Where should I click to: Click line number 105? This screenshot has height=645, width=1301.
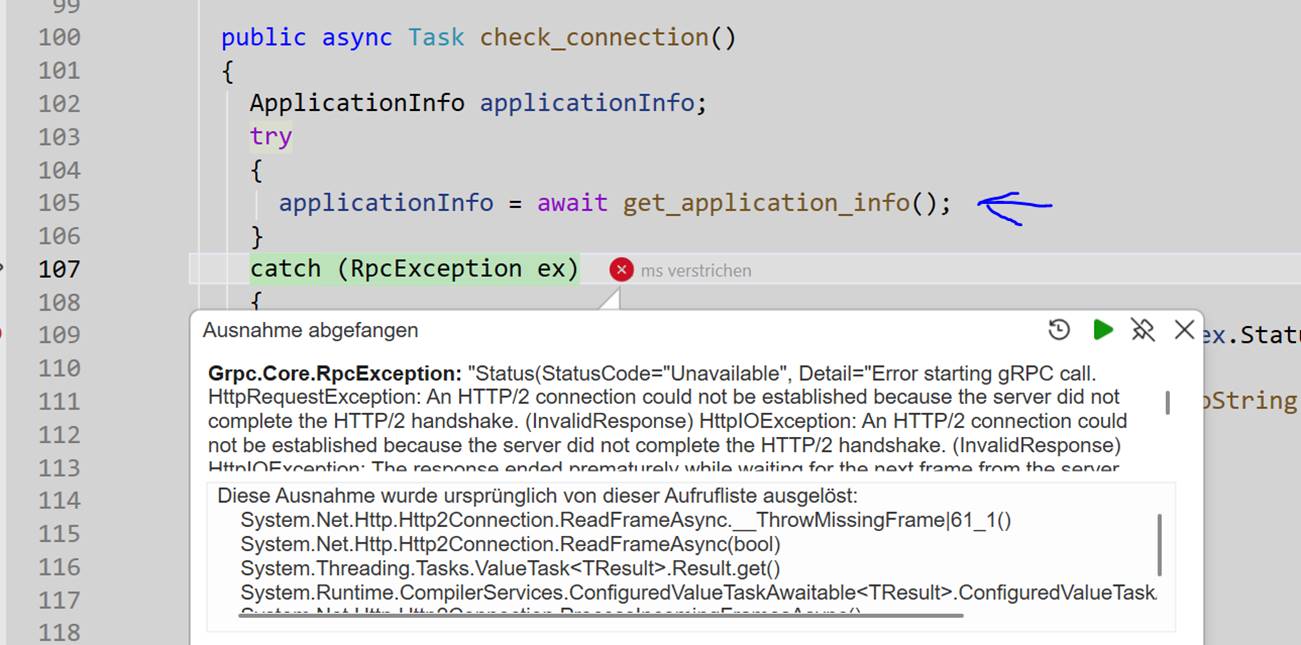(x=59, y=203)
